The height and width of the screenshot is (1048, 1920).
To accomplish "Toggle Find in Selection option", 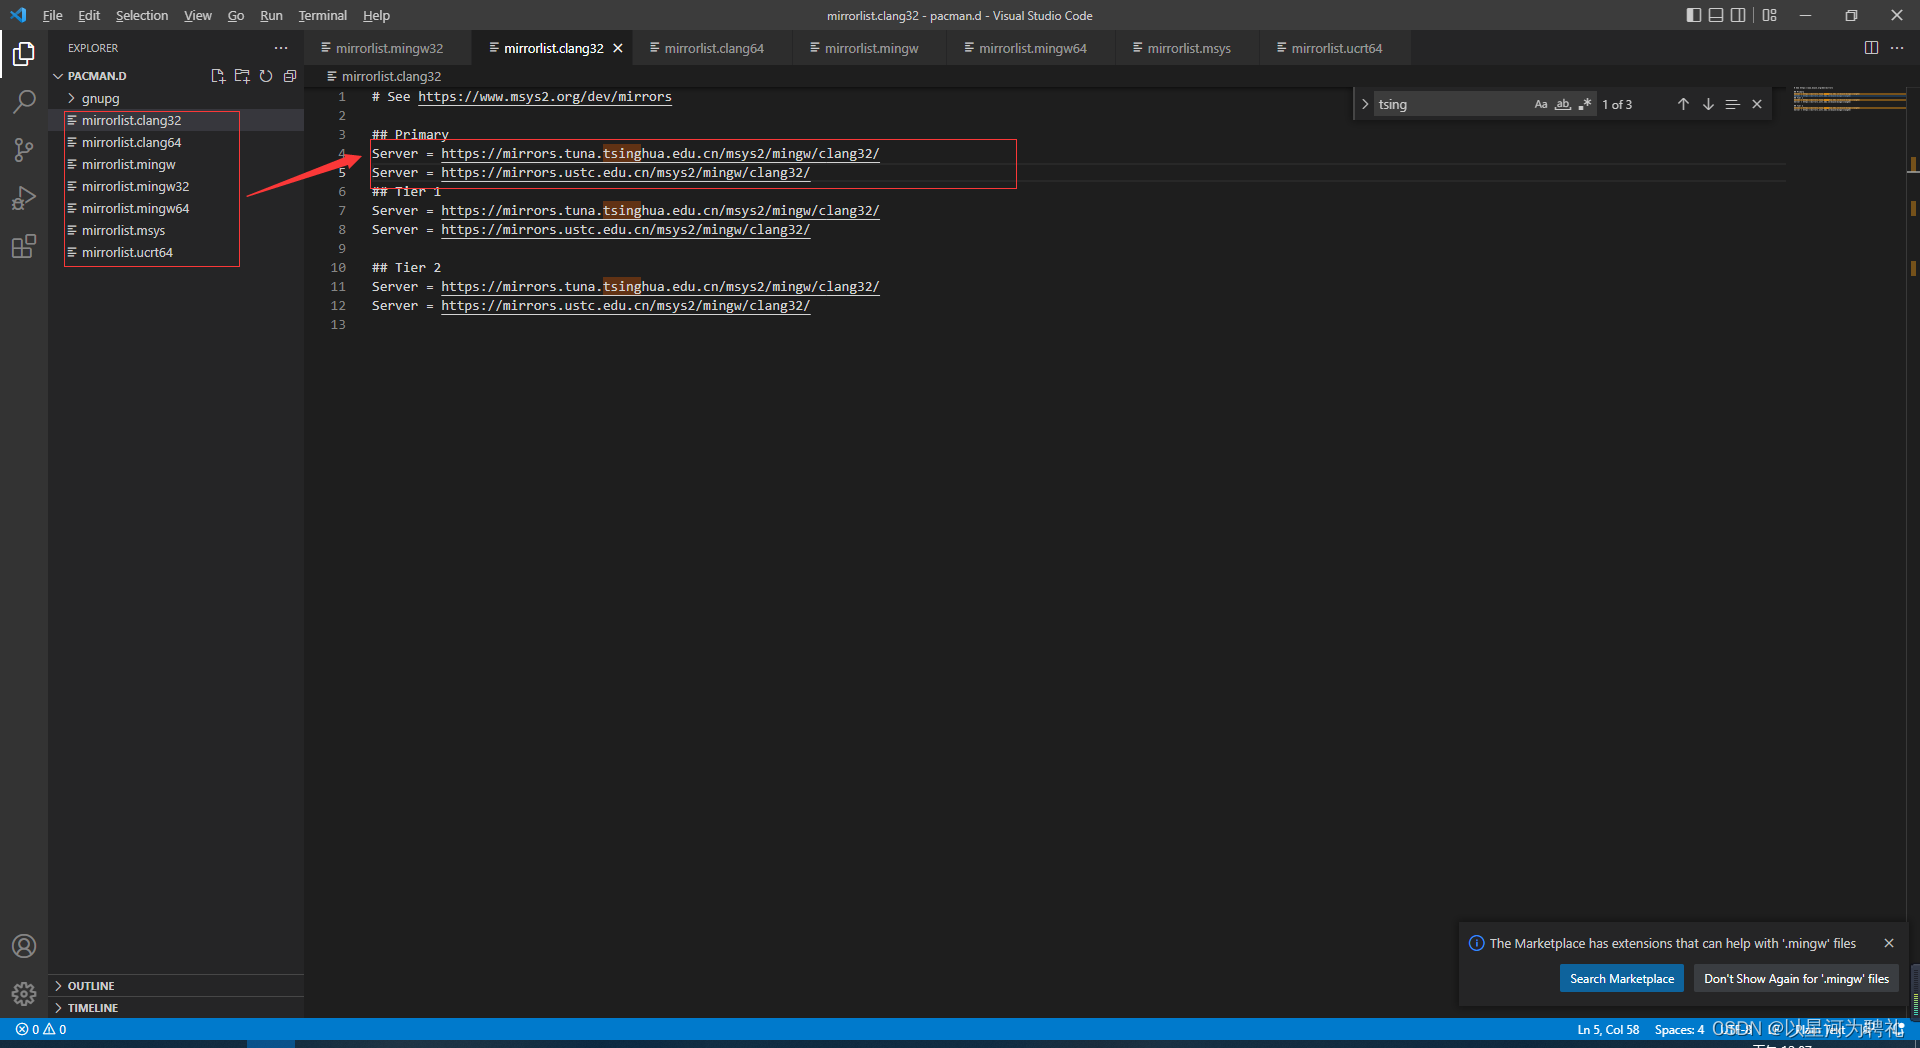I will (1732, 104).
